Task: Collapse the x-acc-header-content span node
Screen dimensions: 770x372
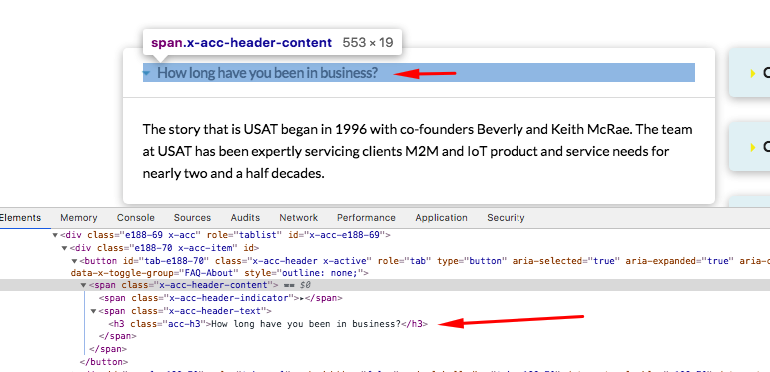Action: click(83, 285)
